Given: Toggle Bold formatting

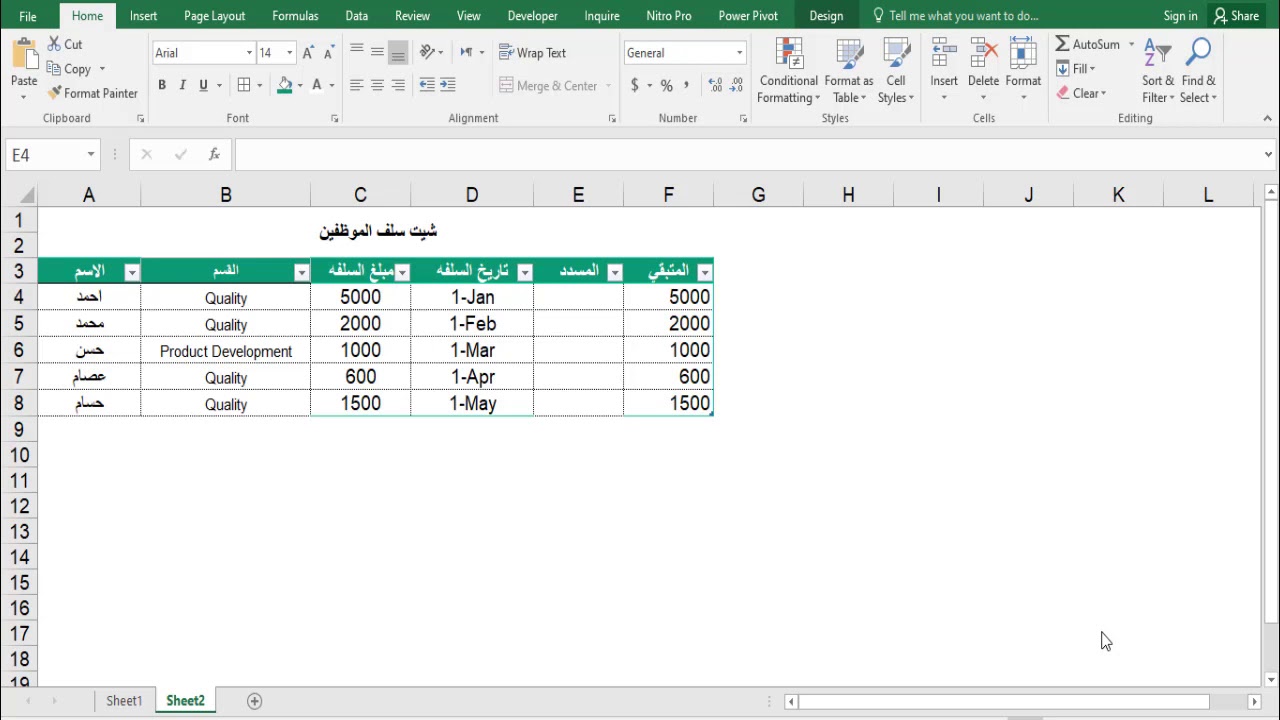Looking at the screenshot, I should 162,85.
